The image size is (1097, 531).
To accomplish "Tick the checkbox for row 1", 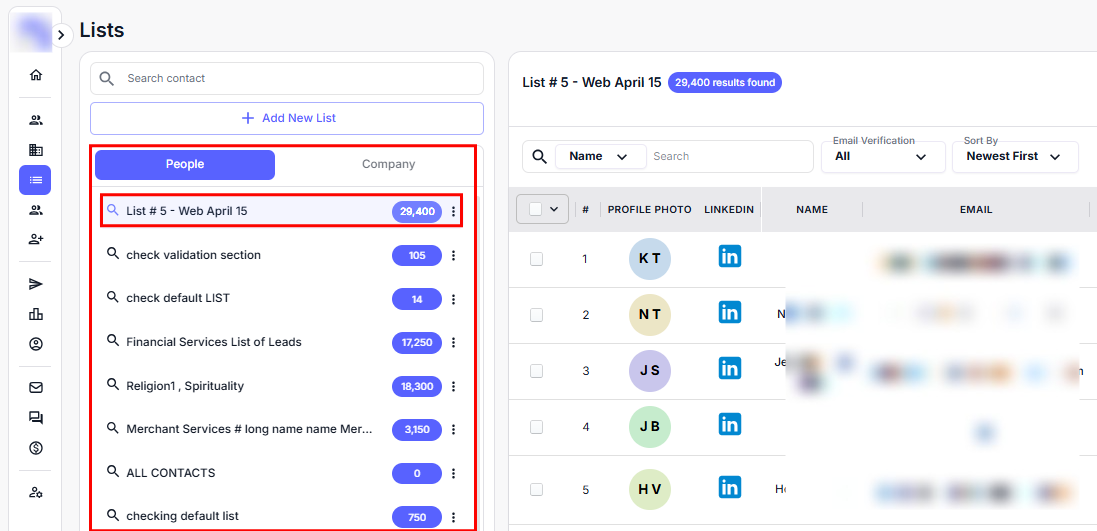I will click(537, 259).
